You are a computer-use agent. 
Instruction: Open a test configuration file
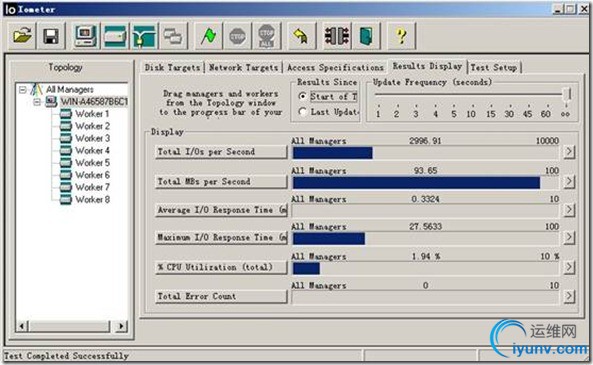pos(22,36)
